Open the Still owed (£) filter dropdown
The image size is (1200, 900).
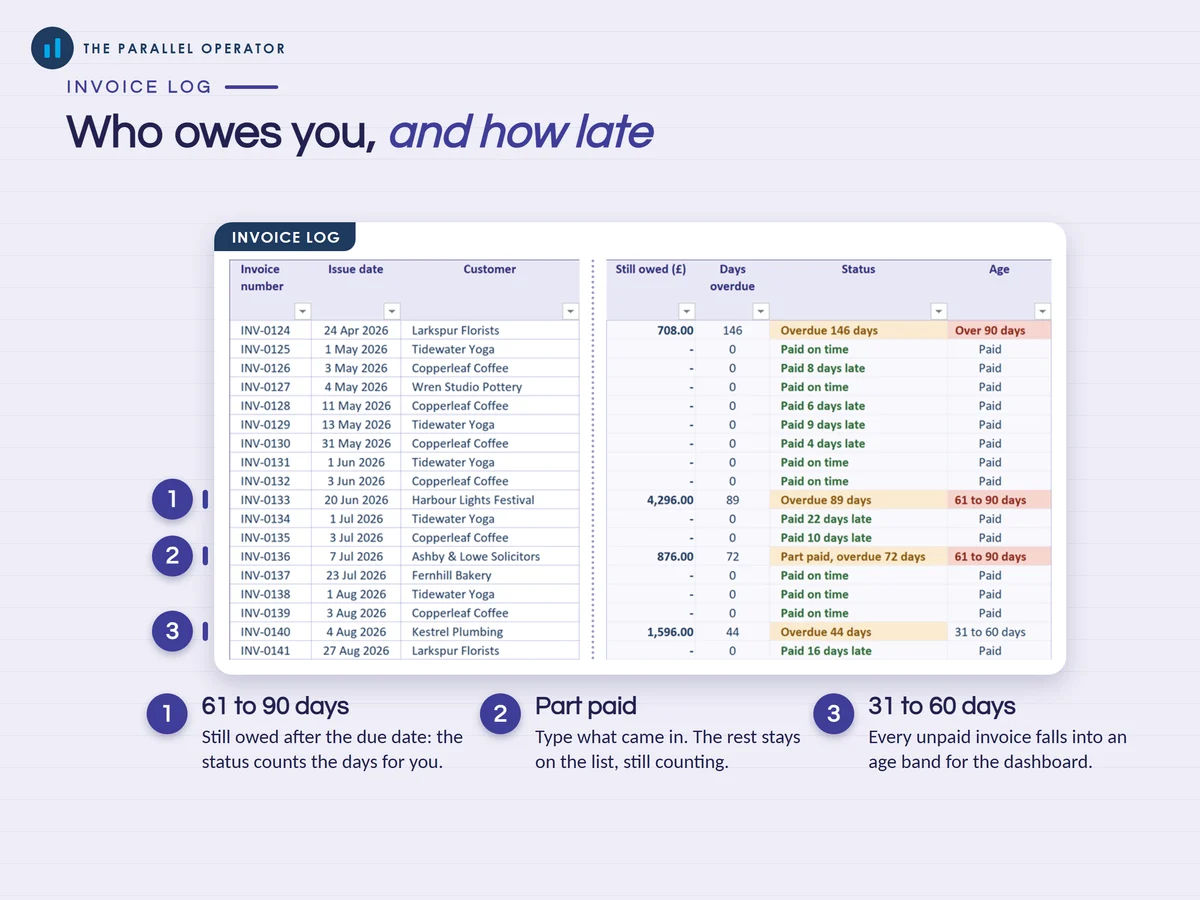click(686, 311)
